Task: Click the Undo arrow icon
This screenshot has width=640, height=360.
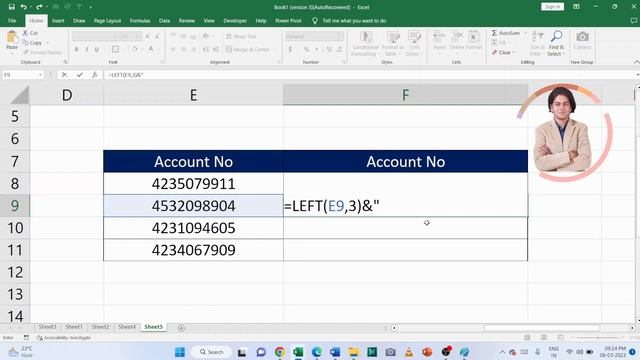Action: pos(23,7)
